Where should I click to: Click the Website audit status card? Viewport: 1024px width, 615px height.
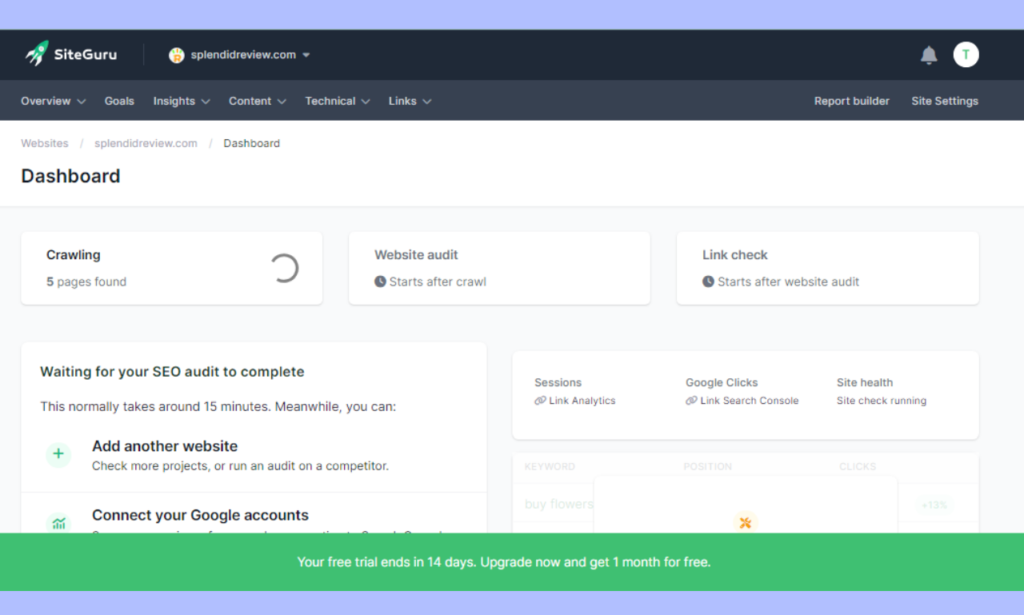click(500, 268)
